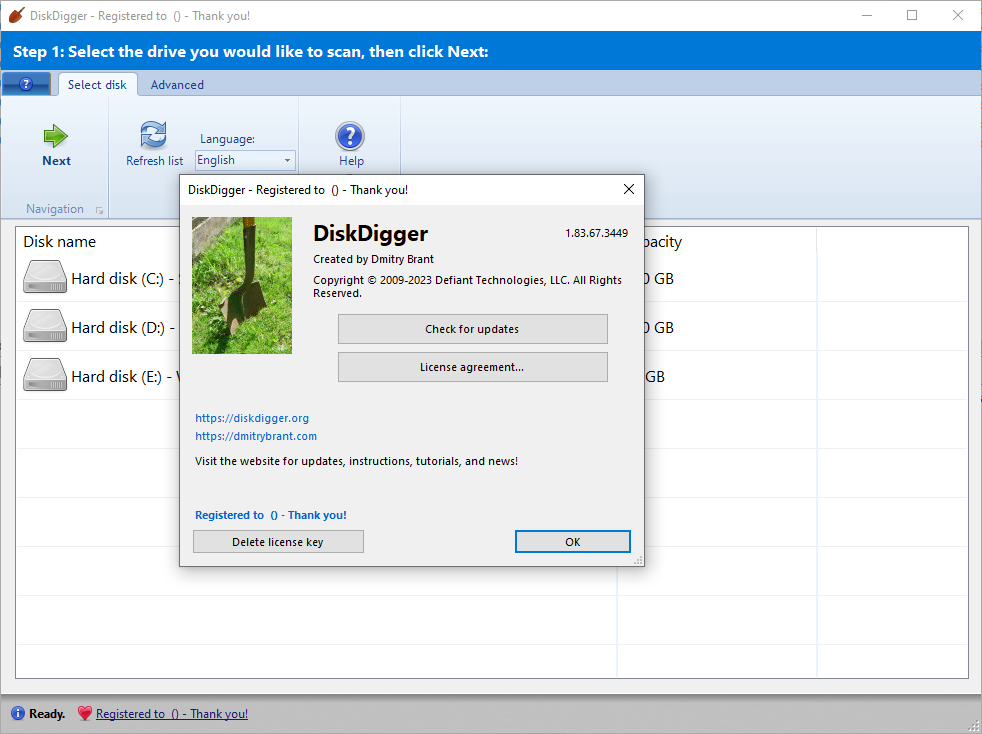This screenshot has height=734, width=982.
Task: Open the https://dmitrybrant.com link
Action: (x=256, y=436)
